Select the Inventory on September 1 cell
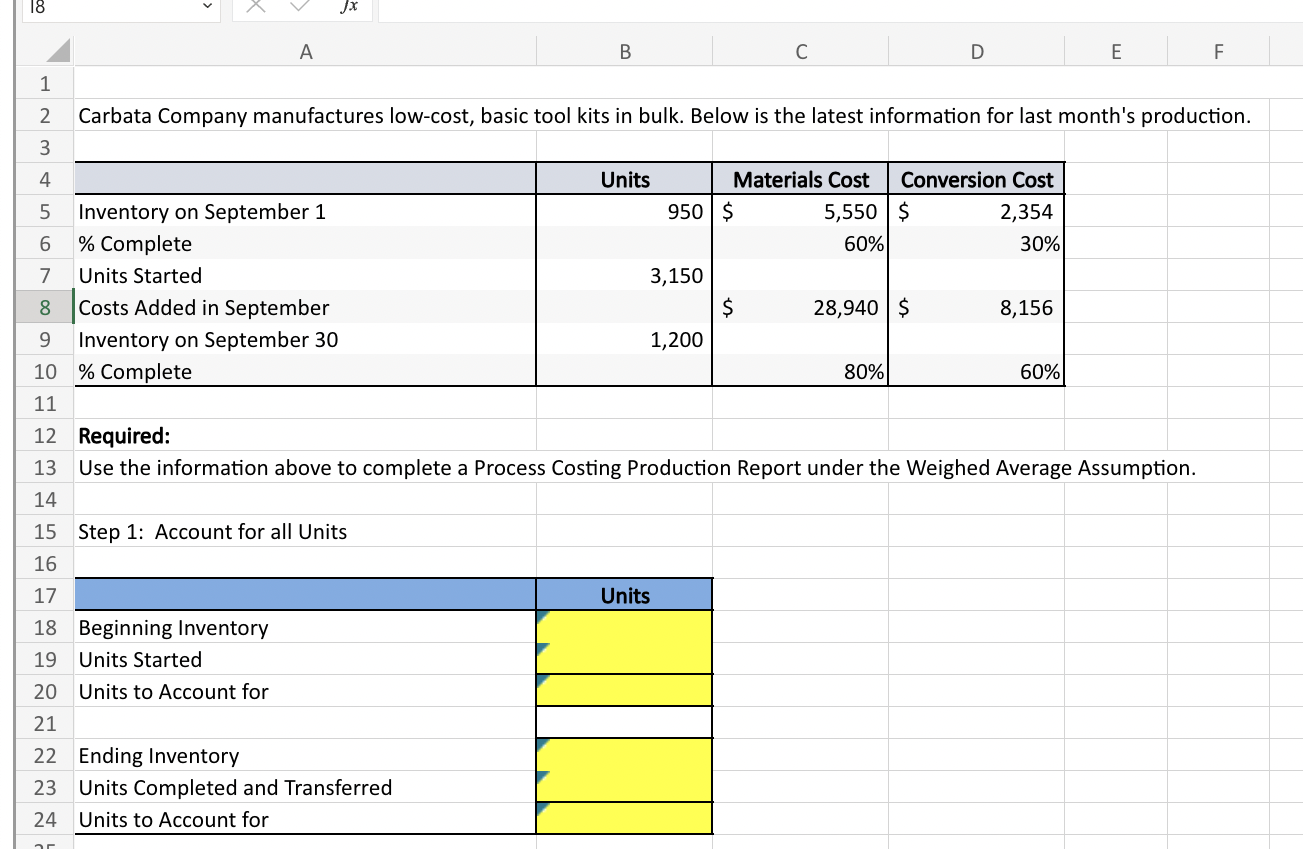Screen dimensions: 1303x849 304,211
